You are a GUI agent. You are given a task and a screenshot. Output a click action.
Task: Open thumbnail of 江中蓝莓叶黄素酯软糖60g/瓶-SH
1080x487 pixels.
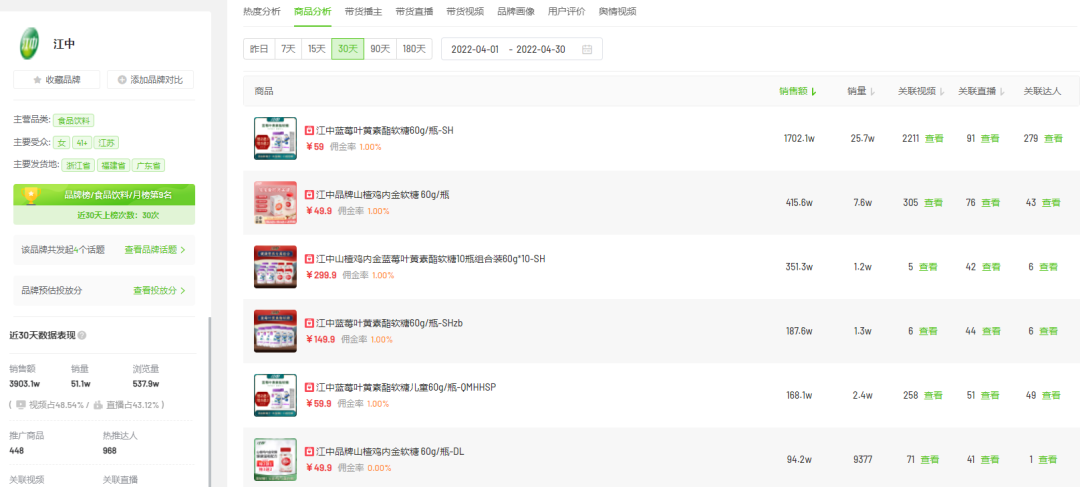[276, 138]
